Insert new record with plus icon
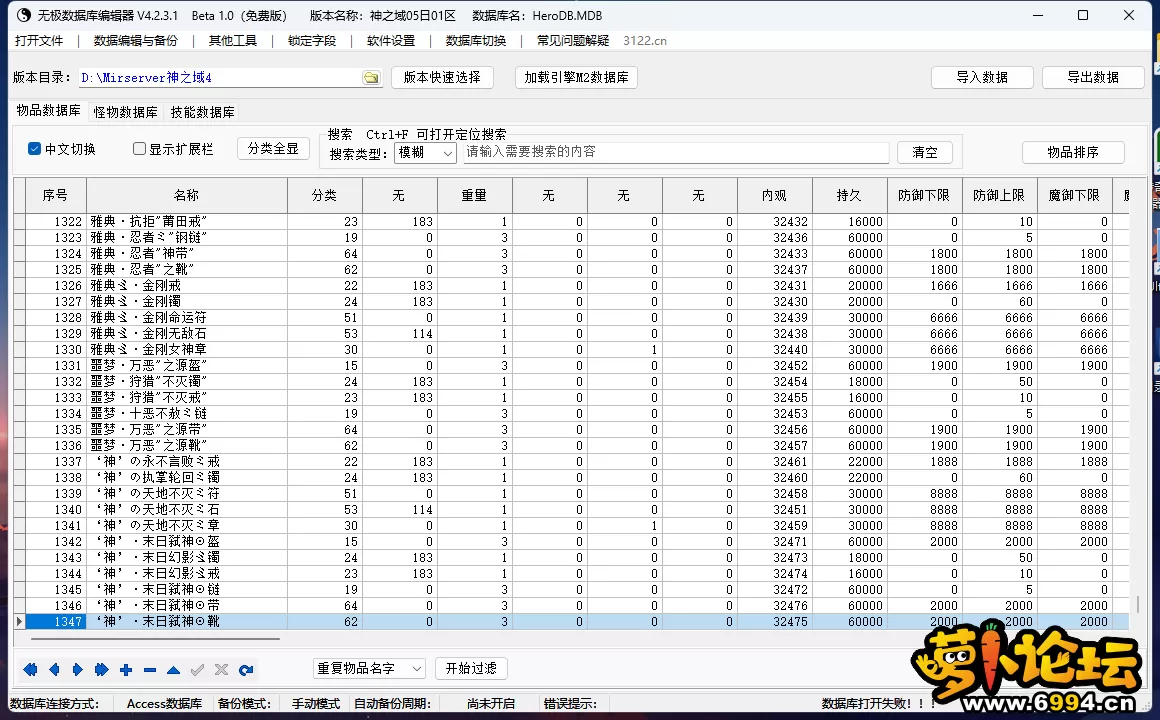Image resolution: width=1160 pixels, height=720 pixels. coord(126,670)
